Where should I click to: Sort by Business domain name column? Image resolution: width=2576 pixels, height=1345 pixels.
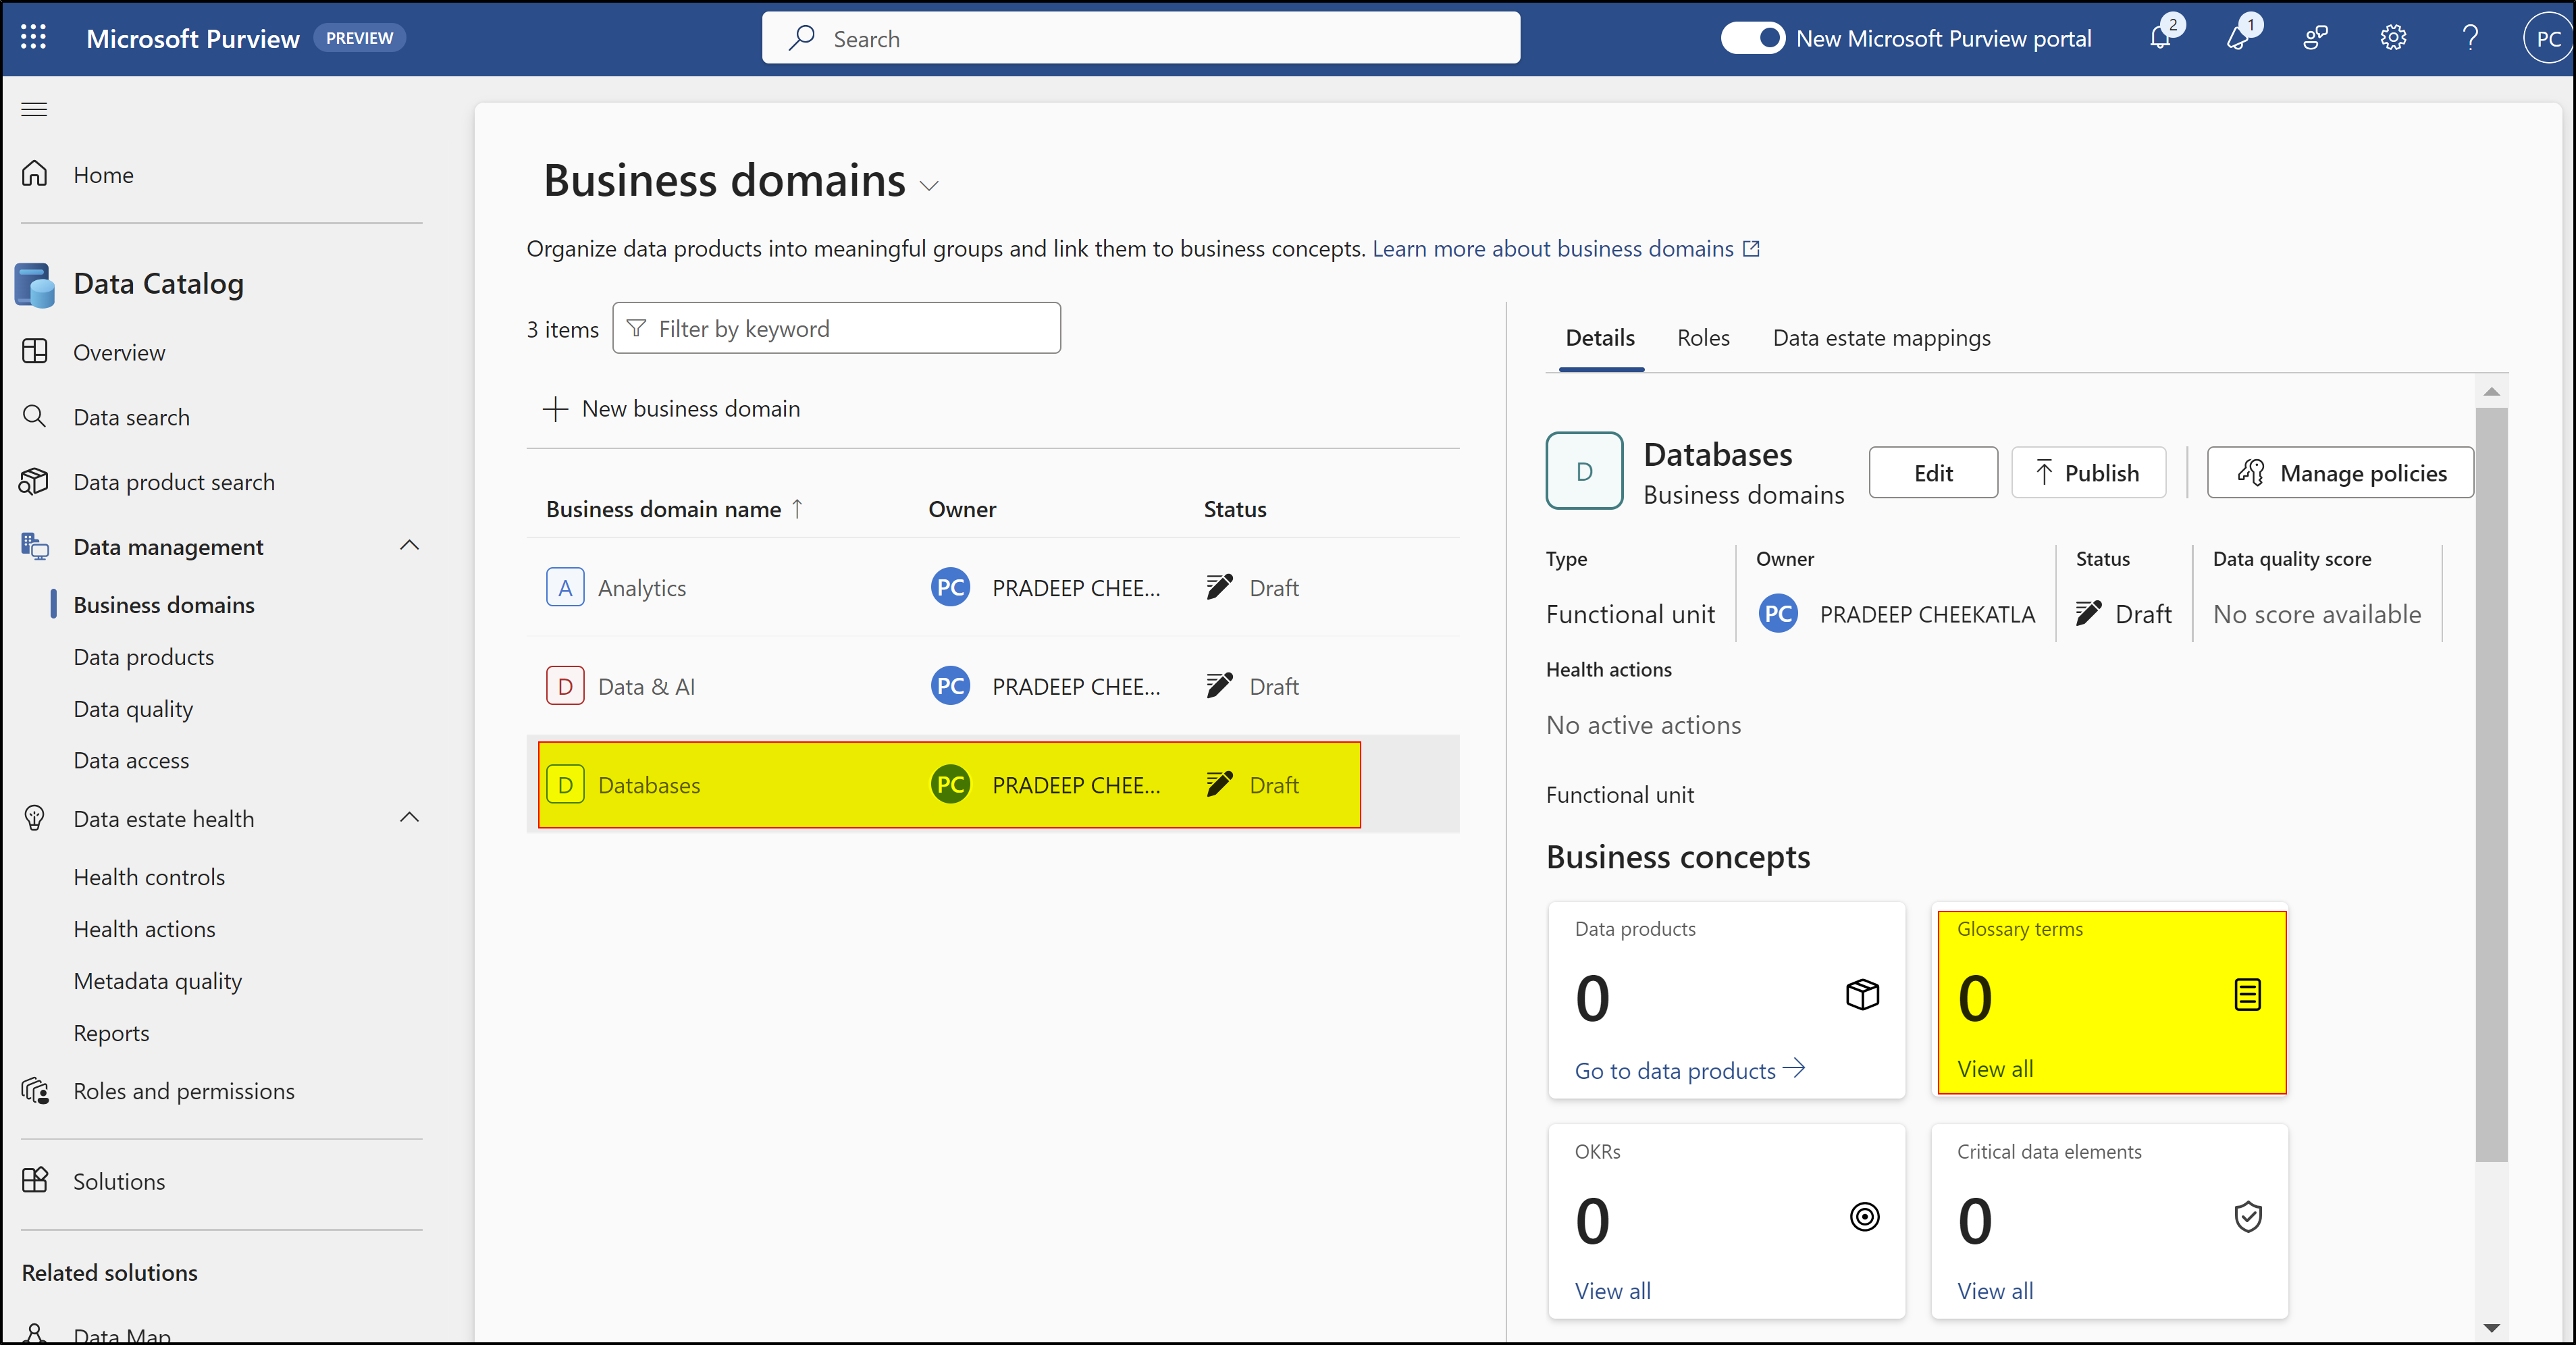coord(673,509)
